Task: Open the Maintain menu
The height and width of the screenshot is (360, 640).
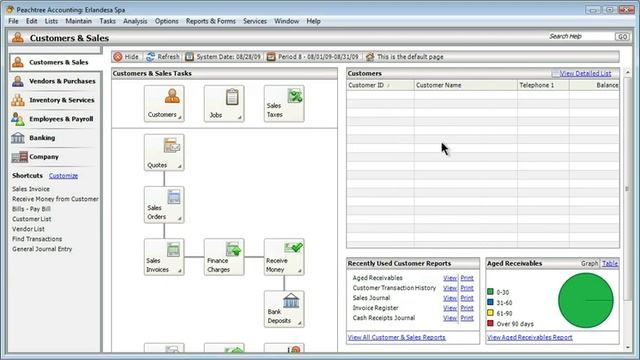Action: point(78,21)
